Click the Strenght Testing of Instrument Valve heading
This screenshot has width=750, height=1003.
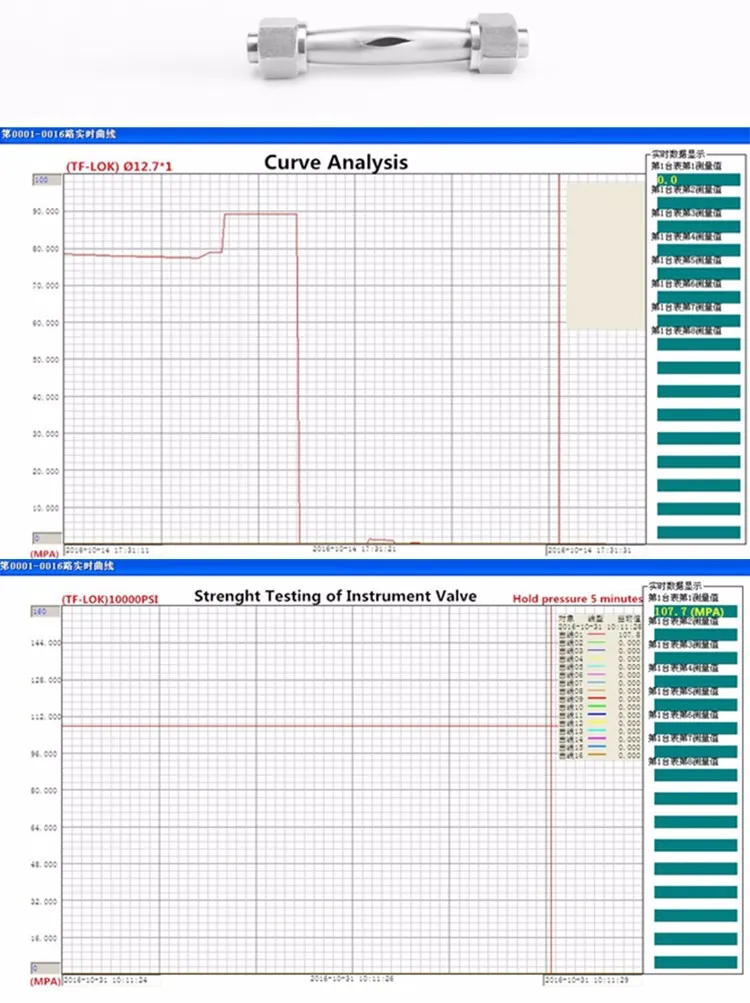click(335, 596)
